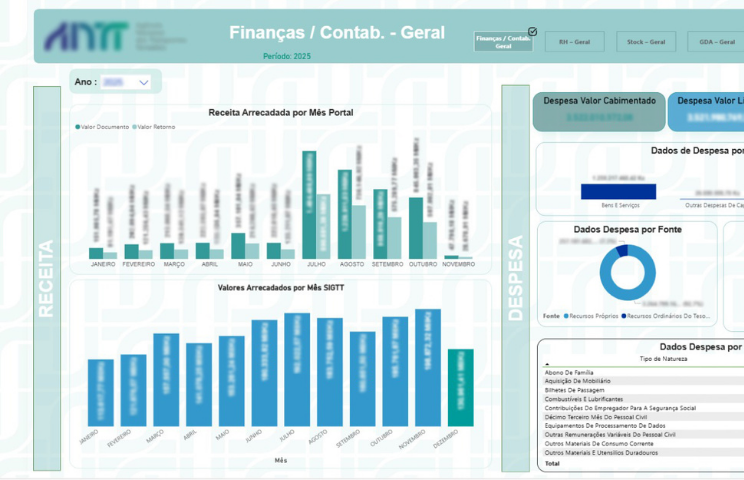Click the sort arrow above Tipo de Natureza list

[x=546, y=365]
